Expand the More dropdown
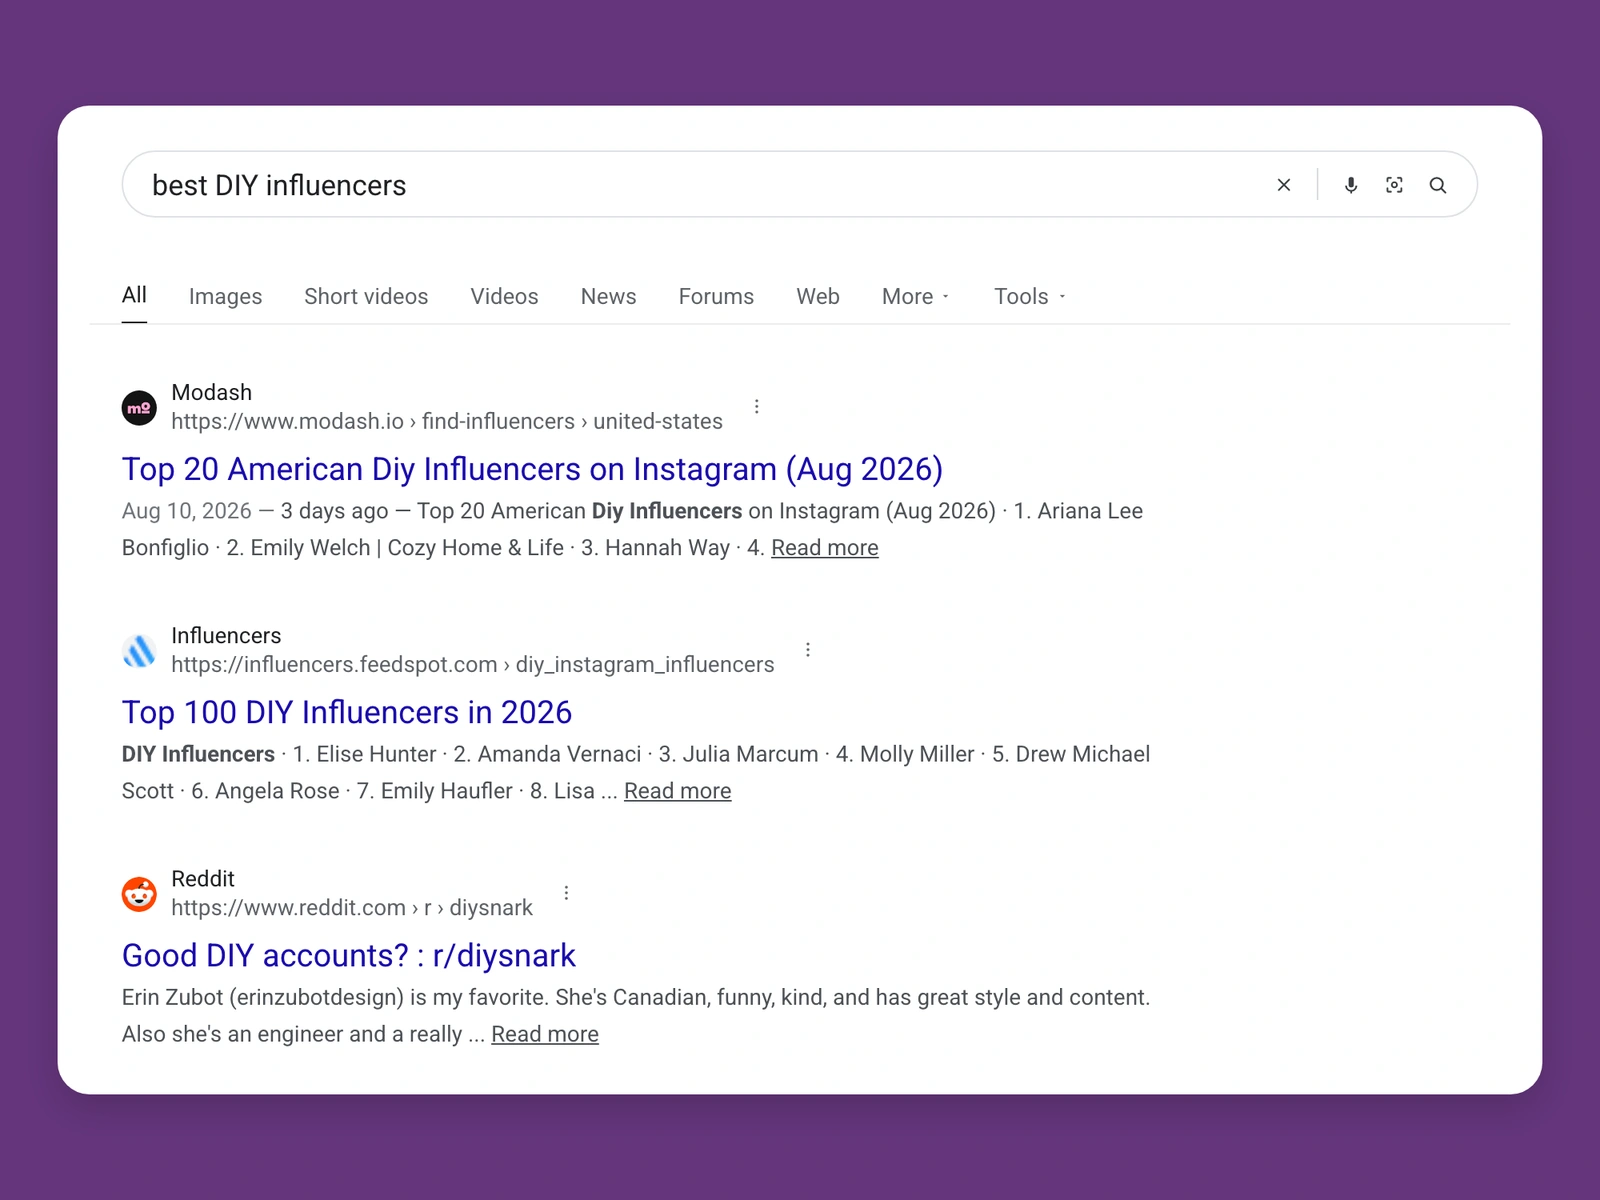1600x1200 pixels. (x=915, y=296)
